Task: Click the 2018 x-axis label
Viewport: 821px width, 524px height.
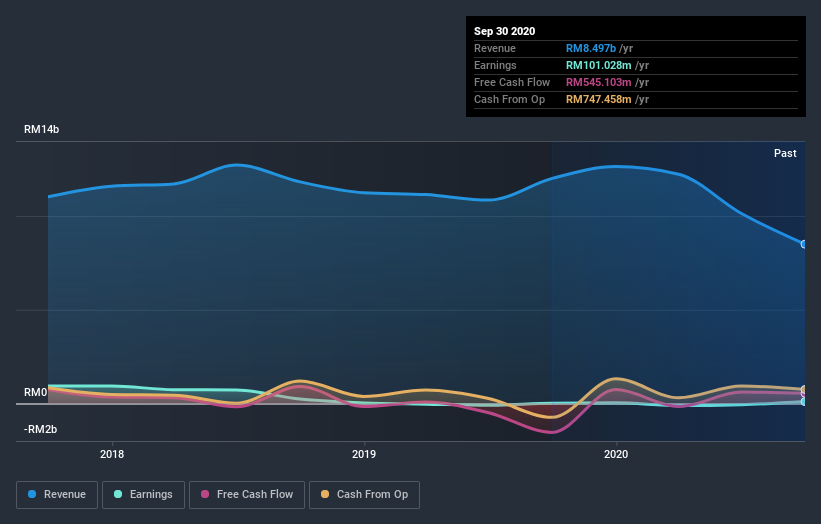Action: pos(112,454)
